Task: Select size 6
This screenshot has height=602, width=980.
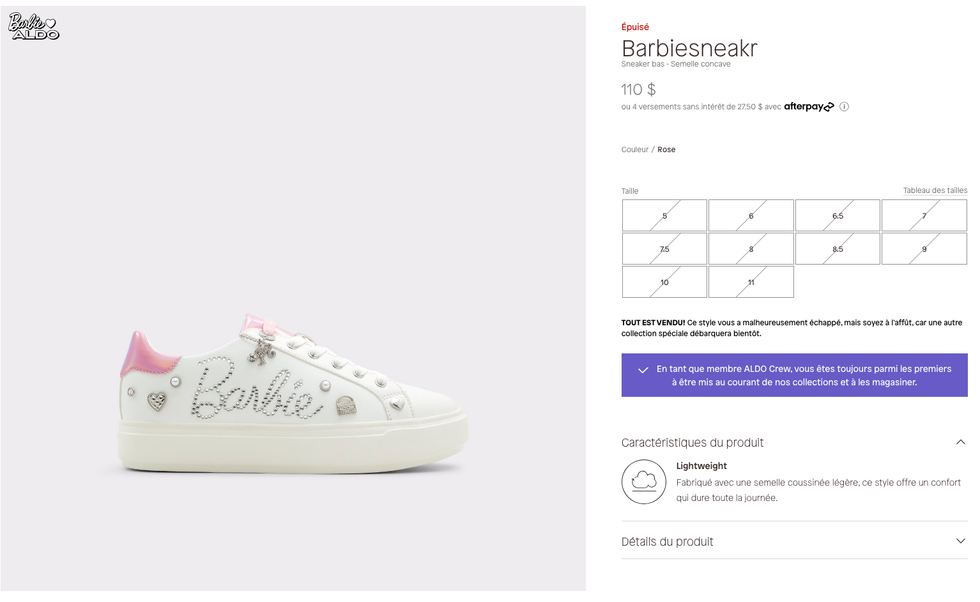Action: tap(751, 214)
